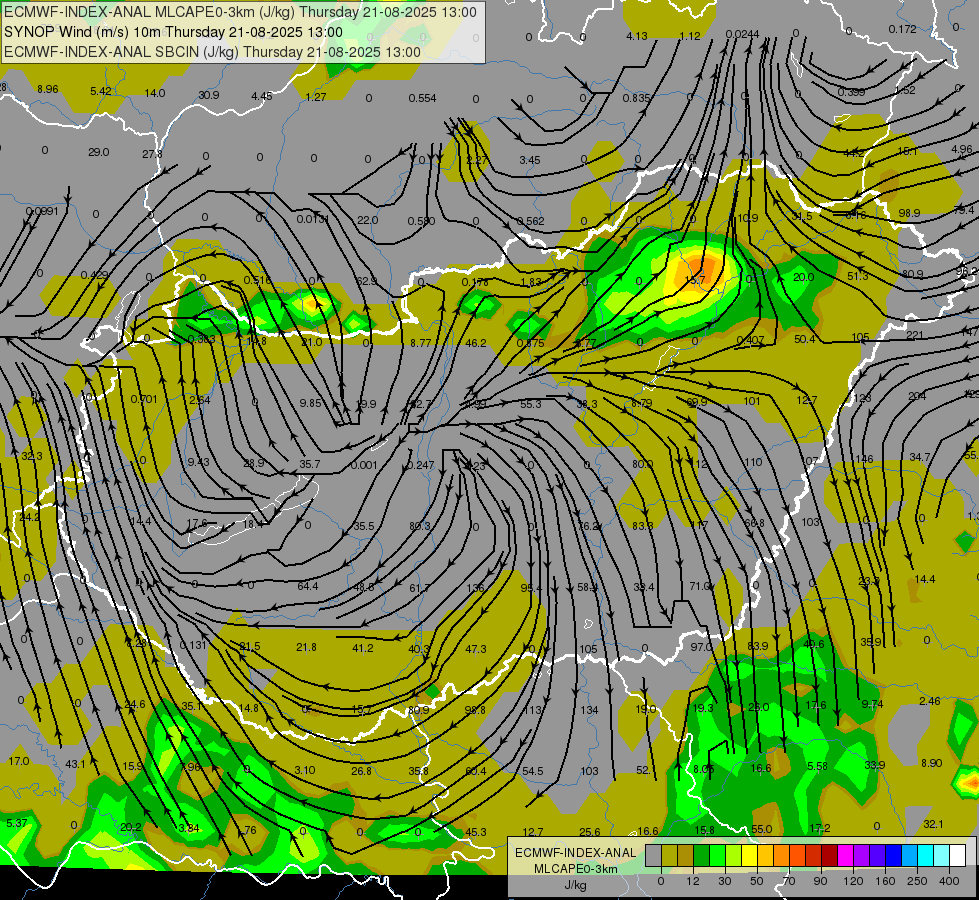Click the map value 26.8

pyautogui.click(x=362, y=771)
